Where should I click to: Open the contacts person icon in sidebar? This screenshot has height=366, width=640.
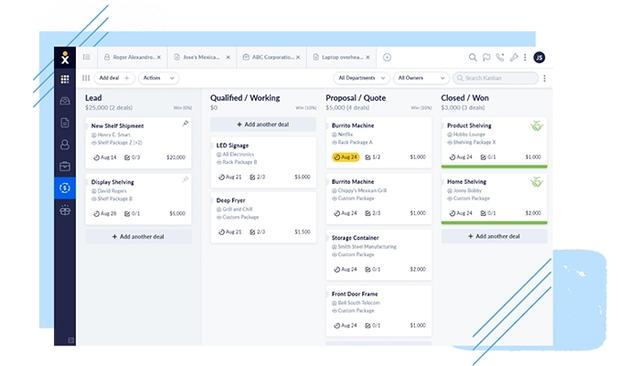pos(65,144)
